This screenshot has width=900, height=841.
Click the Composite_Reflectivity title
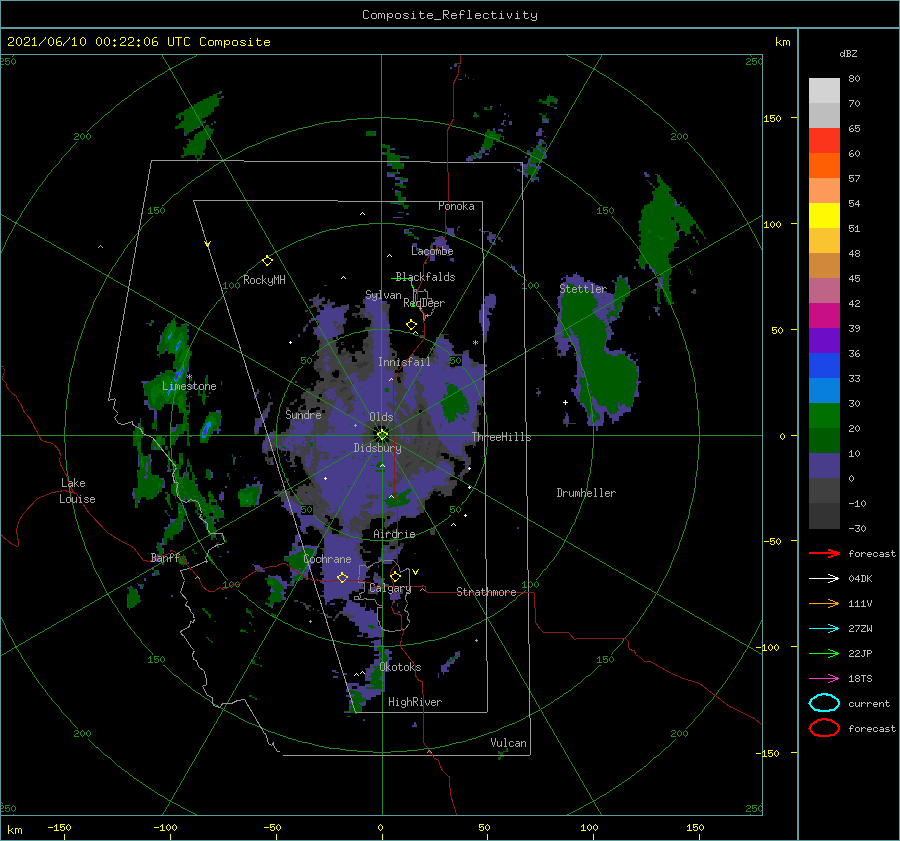tap(449, 15)
